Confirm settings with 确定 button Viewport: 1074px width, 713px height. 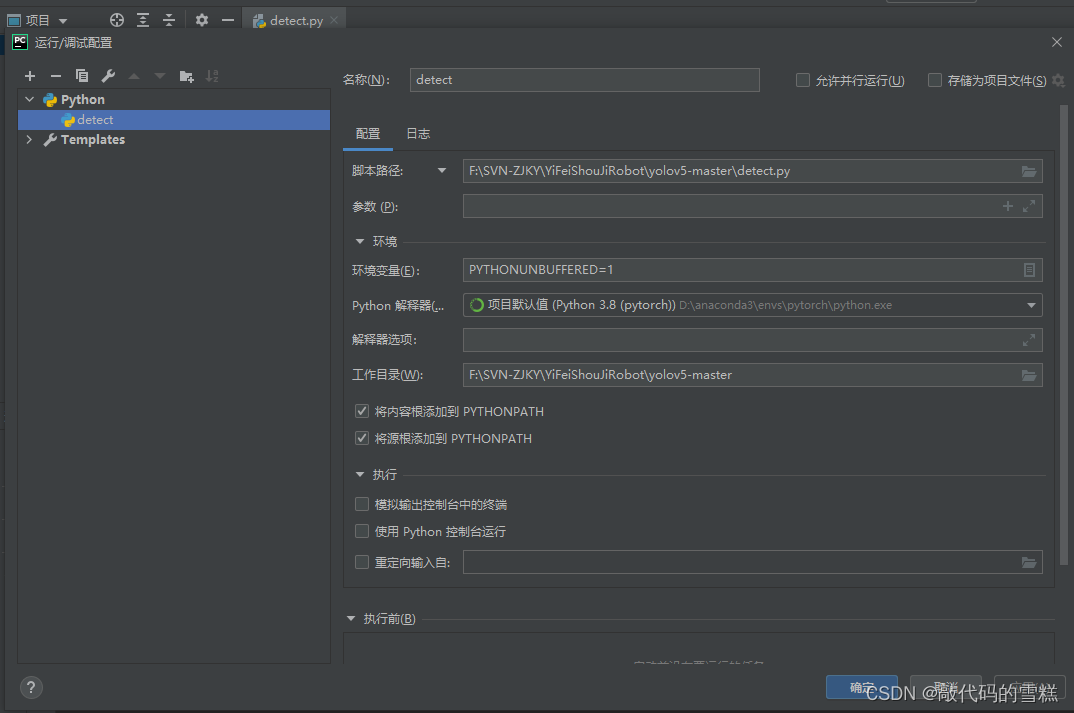point(861,687)
